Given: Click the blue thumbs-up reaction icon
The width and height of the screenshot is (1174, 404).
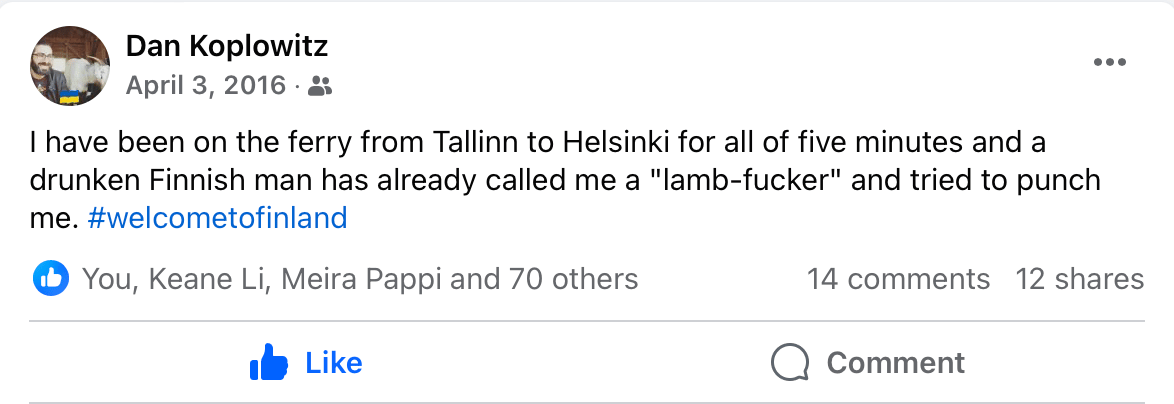Looking at the screenshot, I should point(50,278).
